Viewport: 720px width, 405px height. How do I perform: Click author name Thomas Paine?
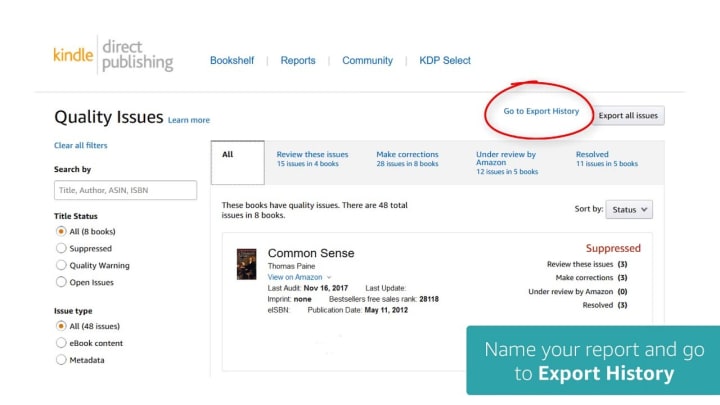pyautogui.click(x=291, y=266)
